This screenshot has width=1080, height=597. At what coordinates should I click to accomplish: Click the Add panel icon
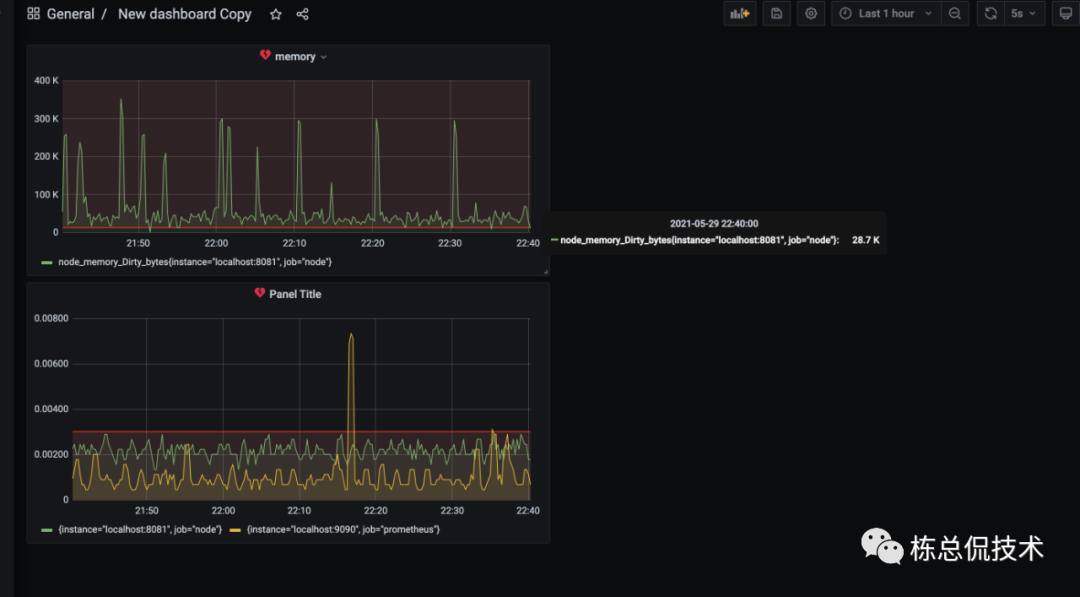[x=740, y=14]
